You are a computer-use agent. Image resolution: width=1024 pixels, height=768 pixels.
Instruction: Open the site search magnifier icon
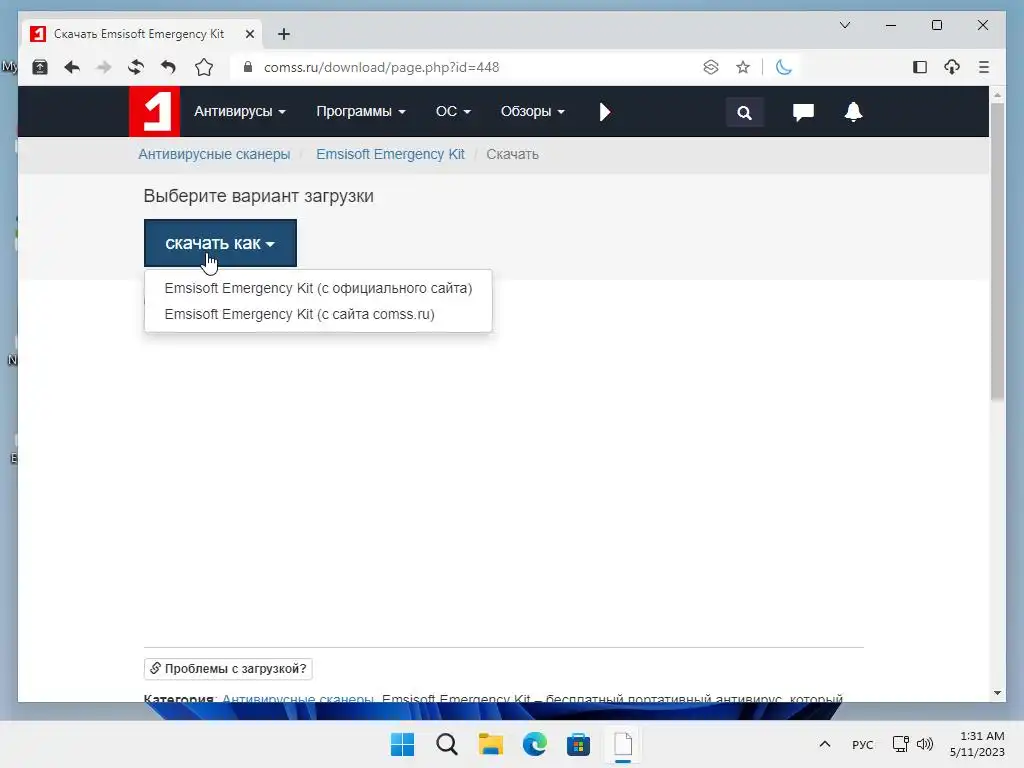coord(744,112)
